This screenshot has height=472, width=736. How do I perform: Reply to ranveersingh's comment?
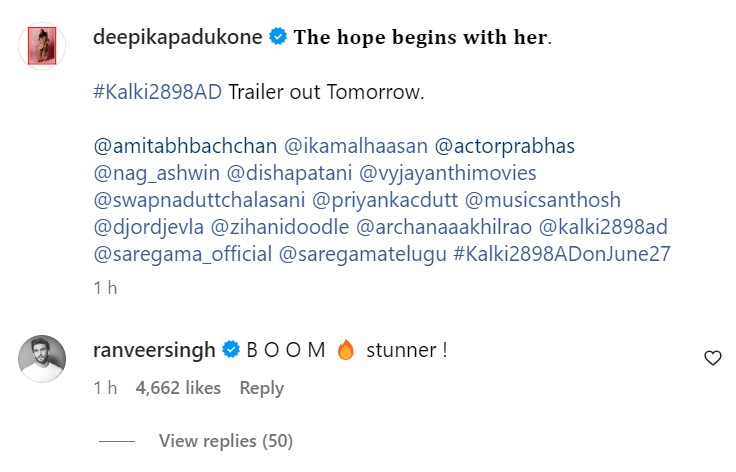pos(261,388)
